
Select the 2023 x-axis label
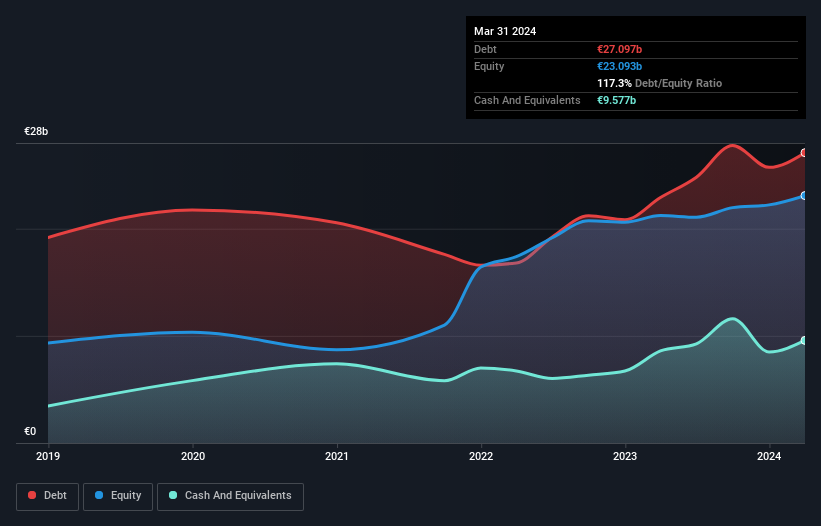[x=625, y=456]
